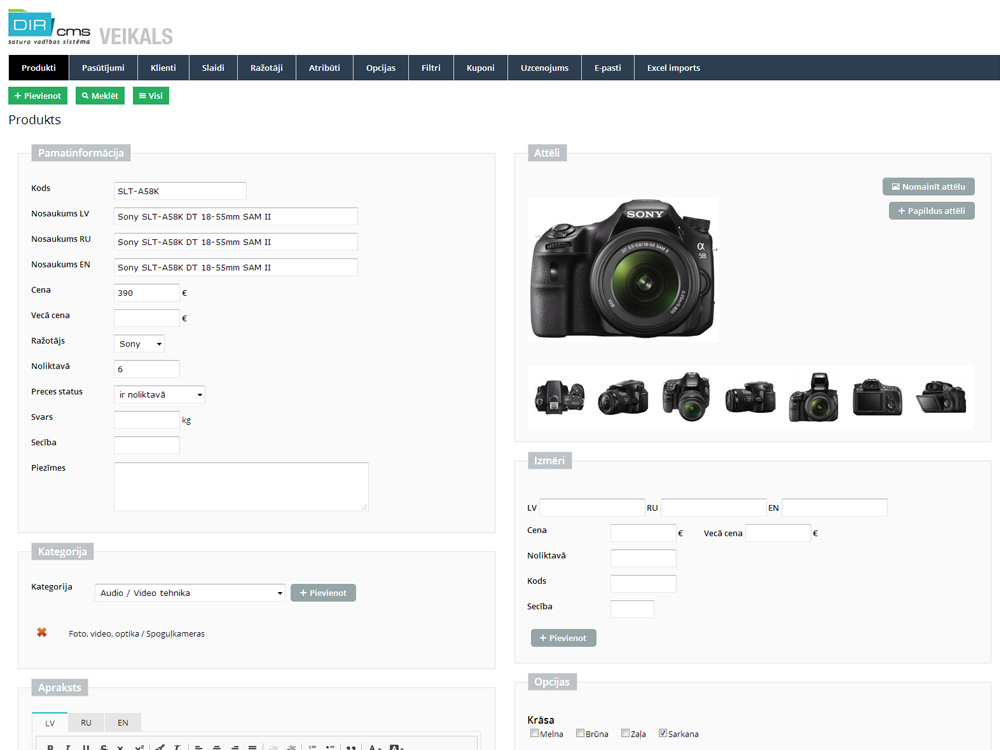Switch to the LV description tab

pyautogui.click(x=50, y=723)
